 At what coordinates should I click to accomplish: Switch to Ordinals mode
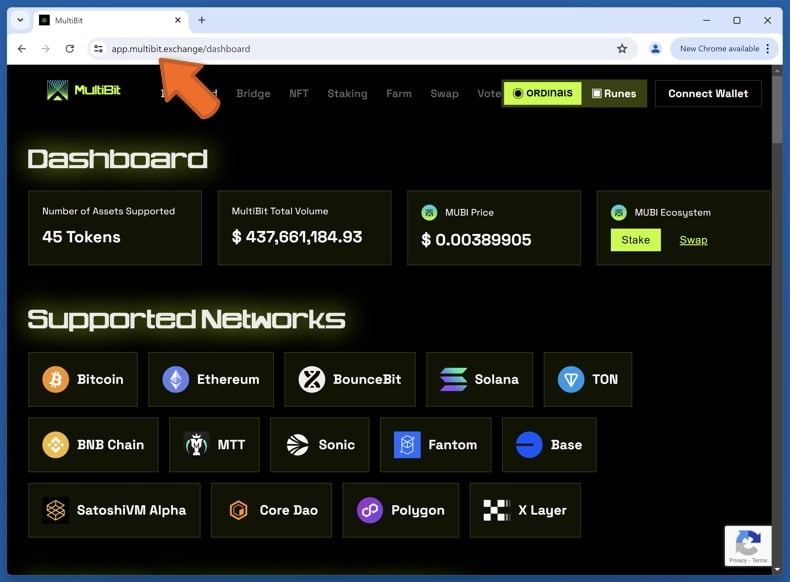pos(542,93)
